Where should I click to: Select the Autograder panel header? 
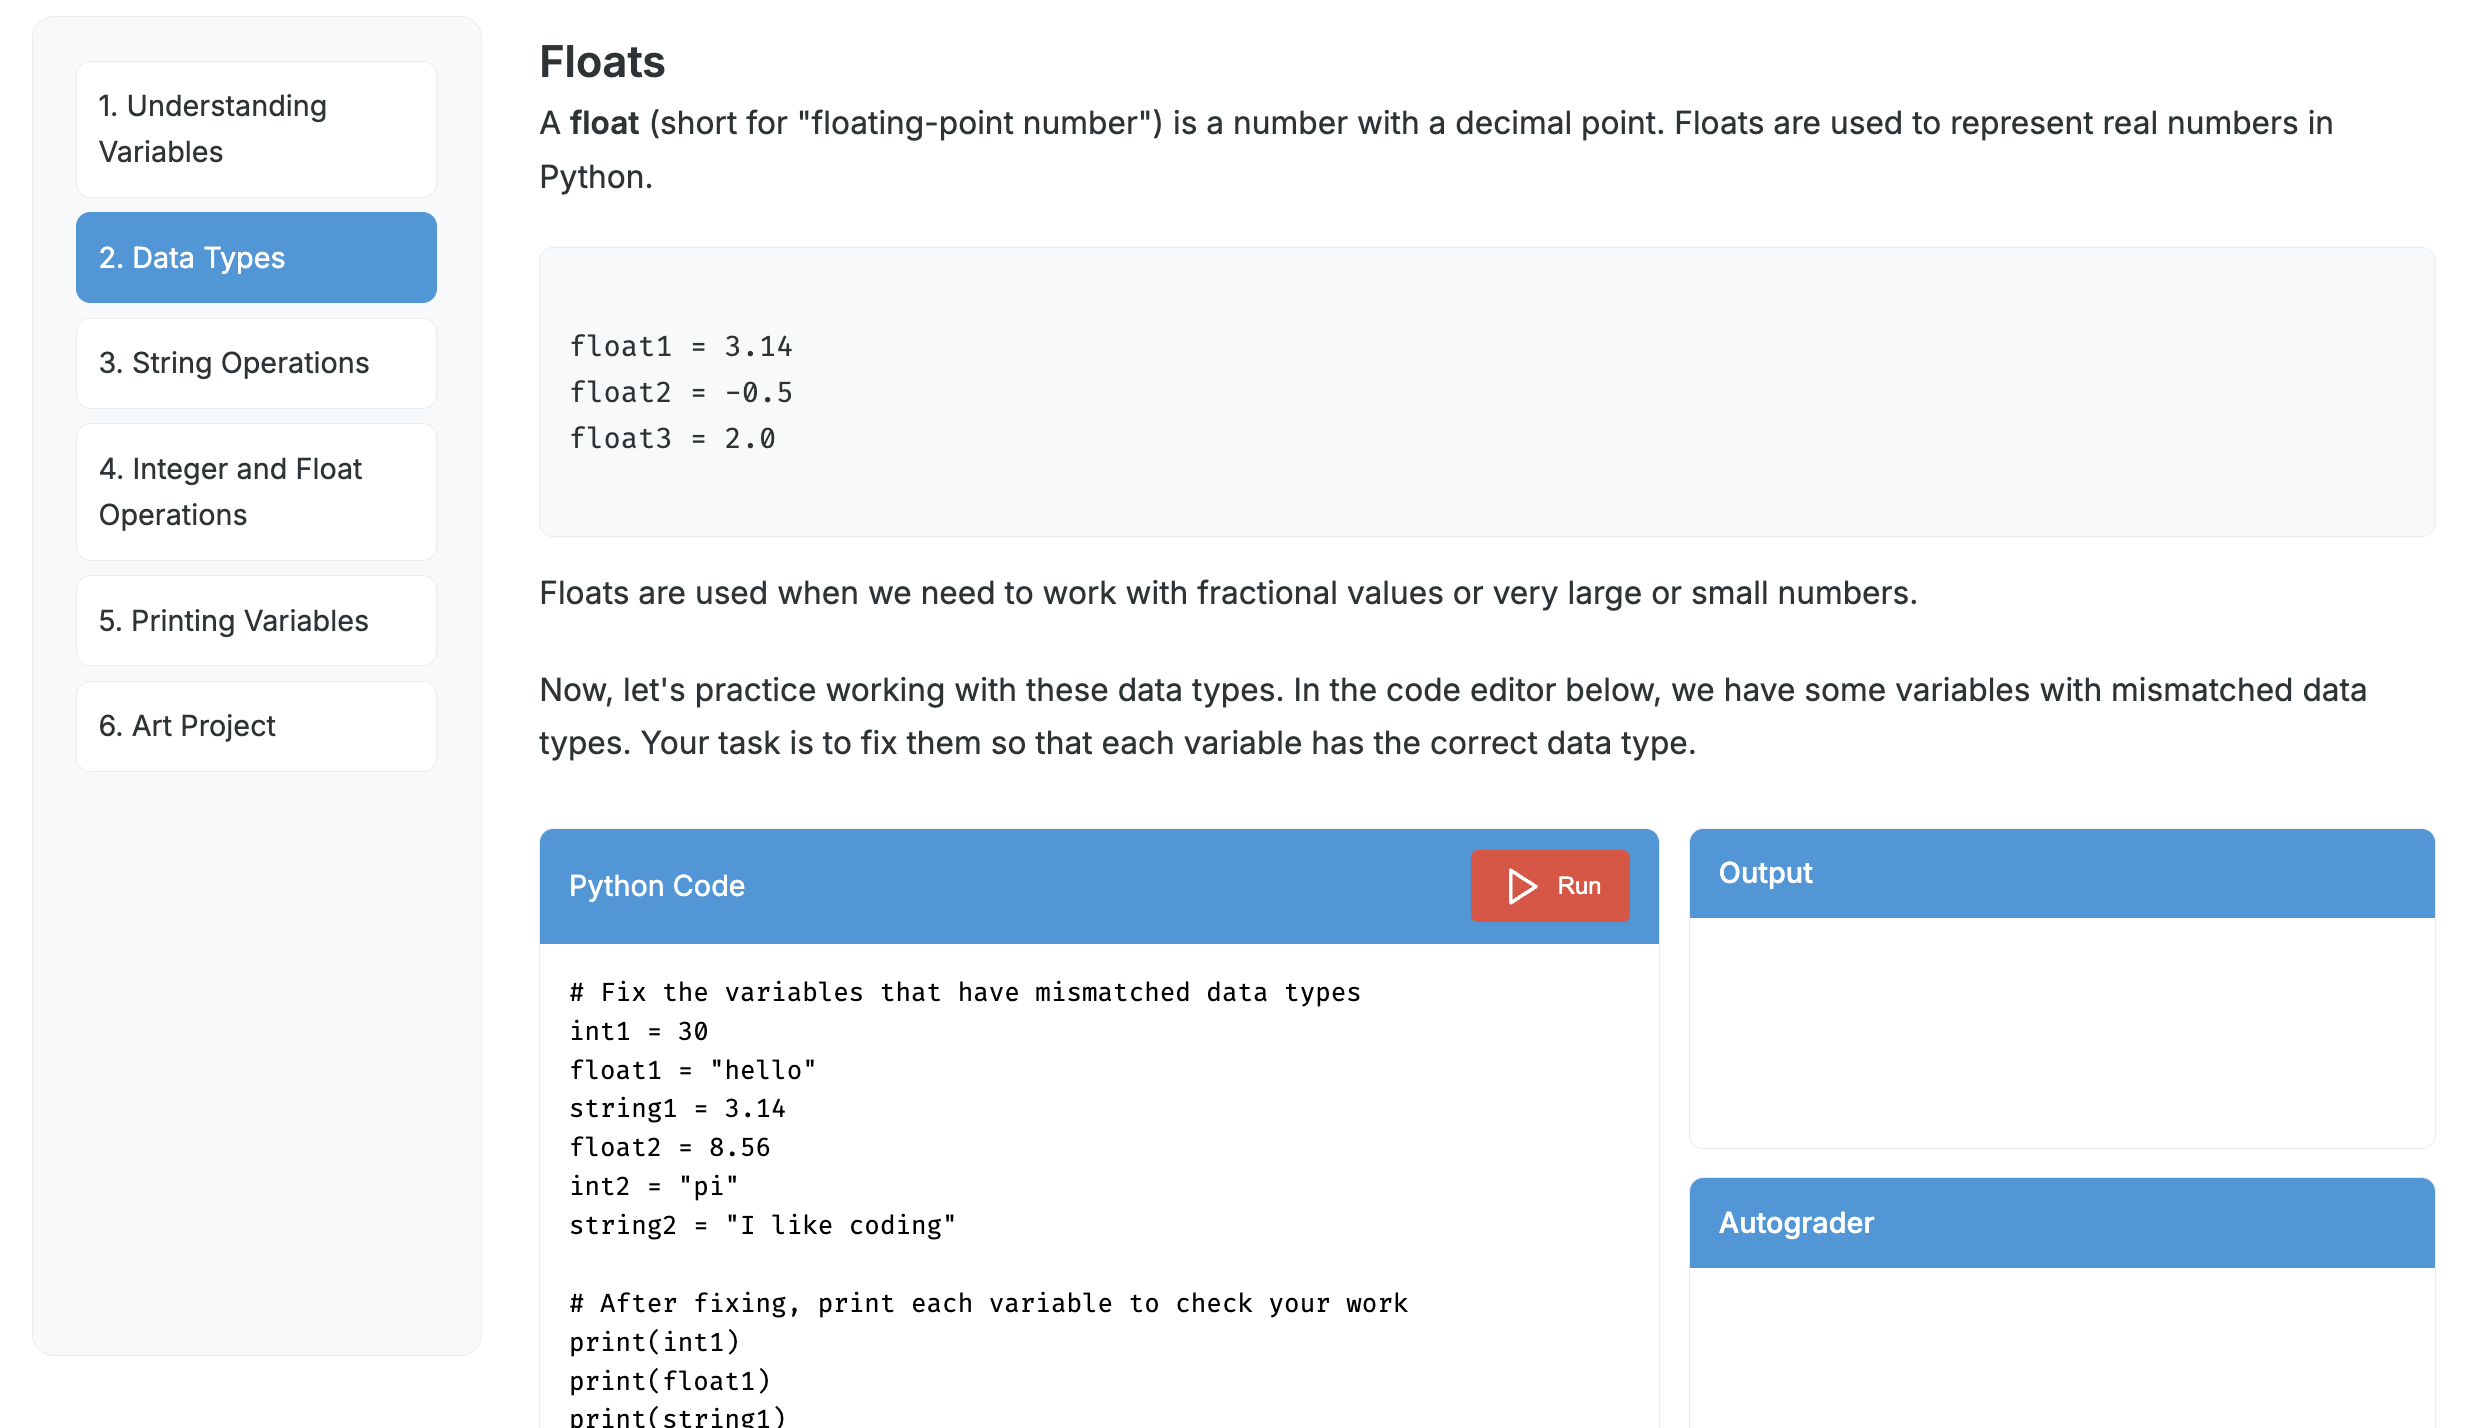(1795, 1222)
